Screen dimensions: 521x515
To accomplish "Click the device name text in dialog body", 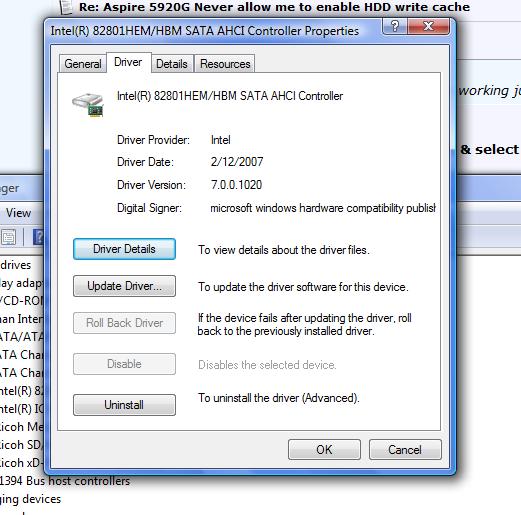I will click(230, 96).
